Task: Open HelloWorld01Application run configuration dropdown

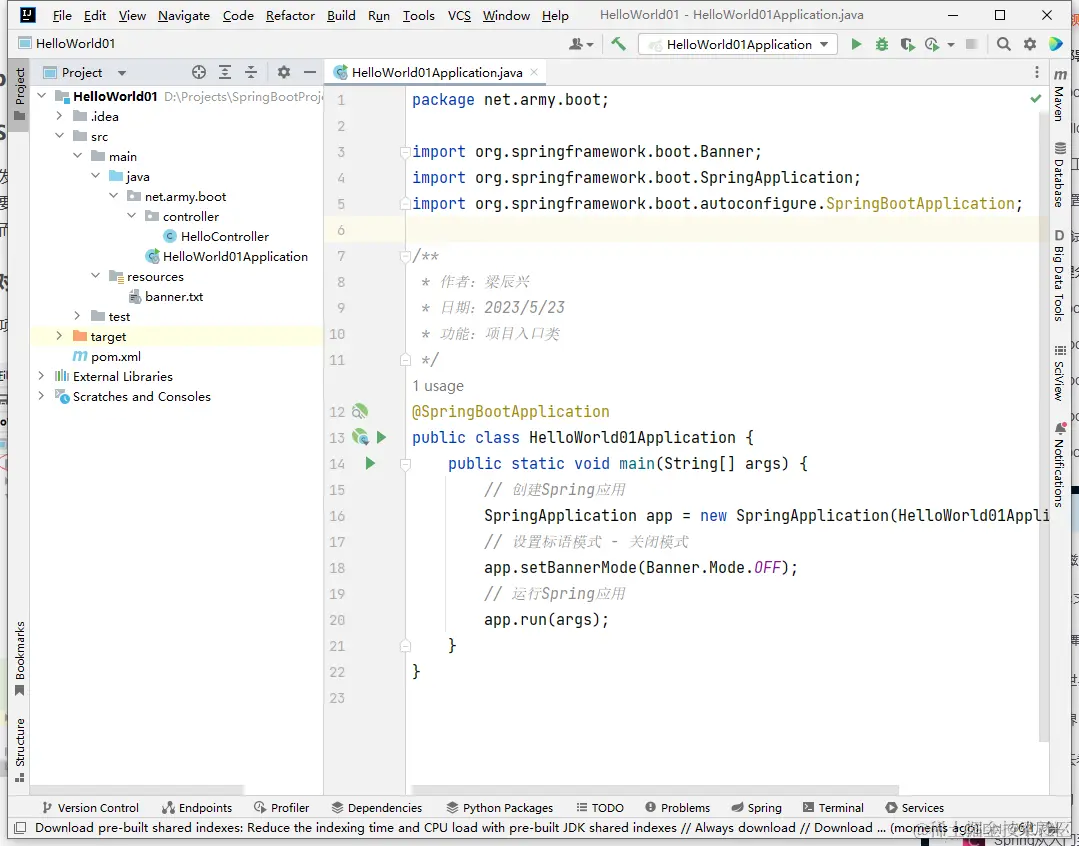Action: click(x=738, y=44)
